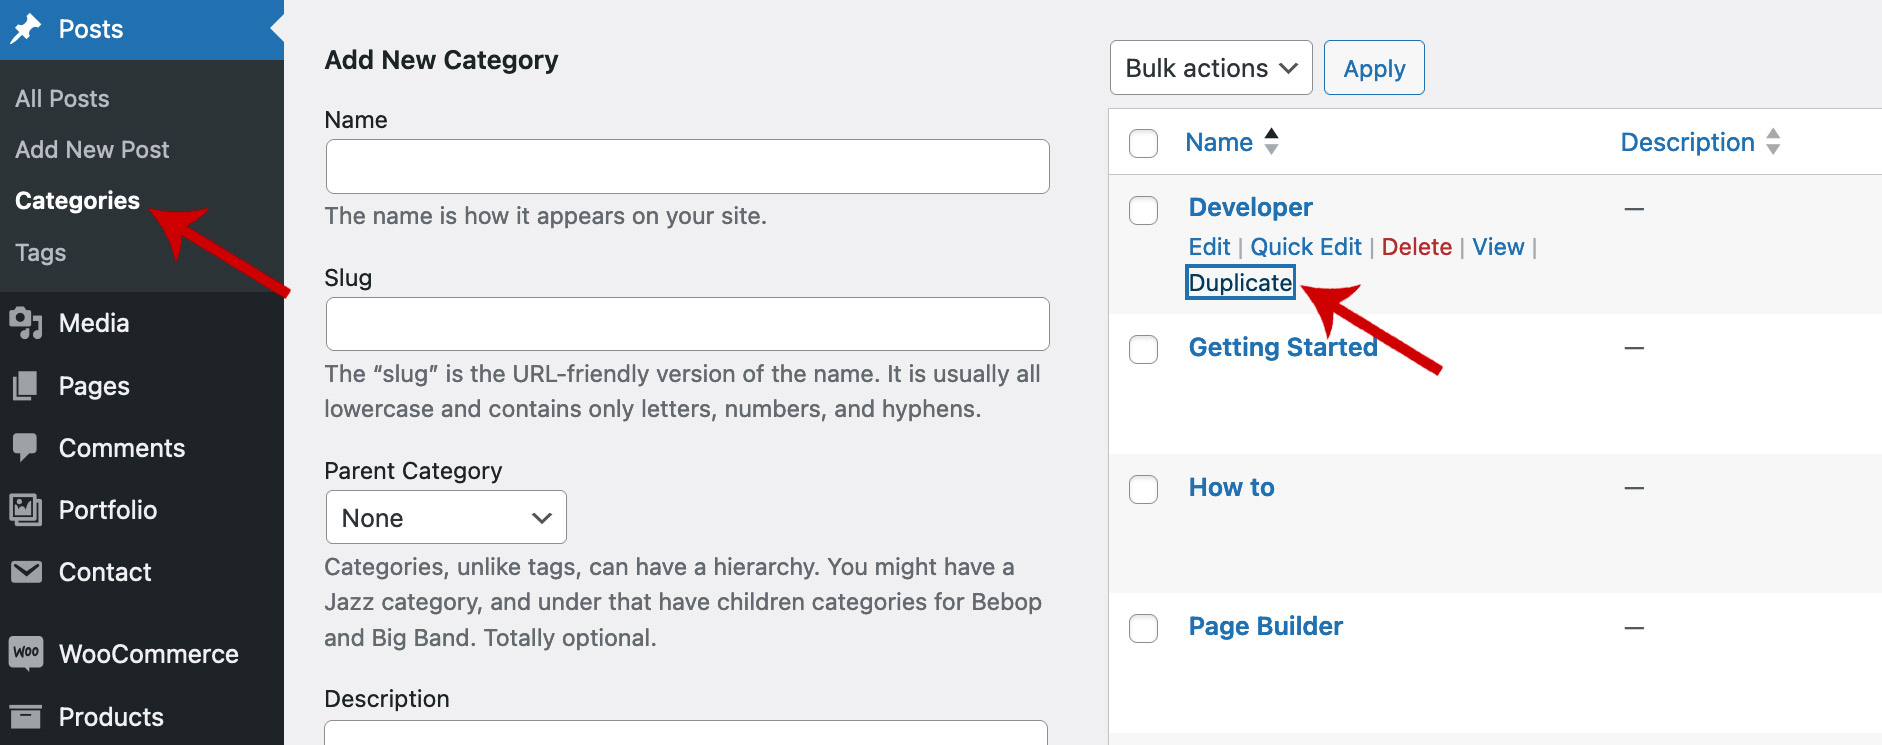This screenshot has height=745, width=1882.
Task: Open the Bulk actions dropdown
Action: coord(1210,68)
